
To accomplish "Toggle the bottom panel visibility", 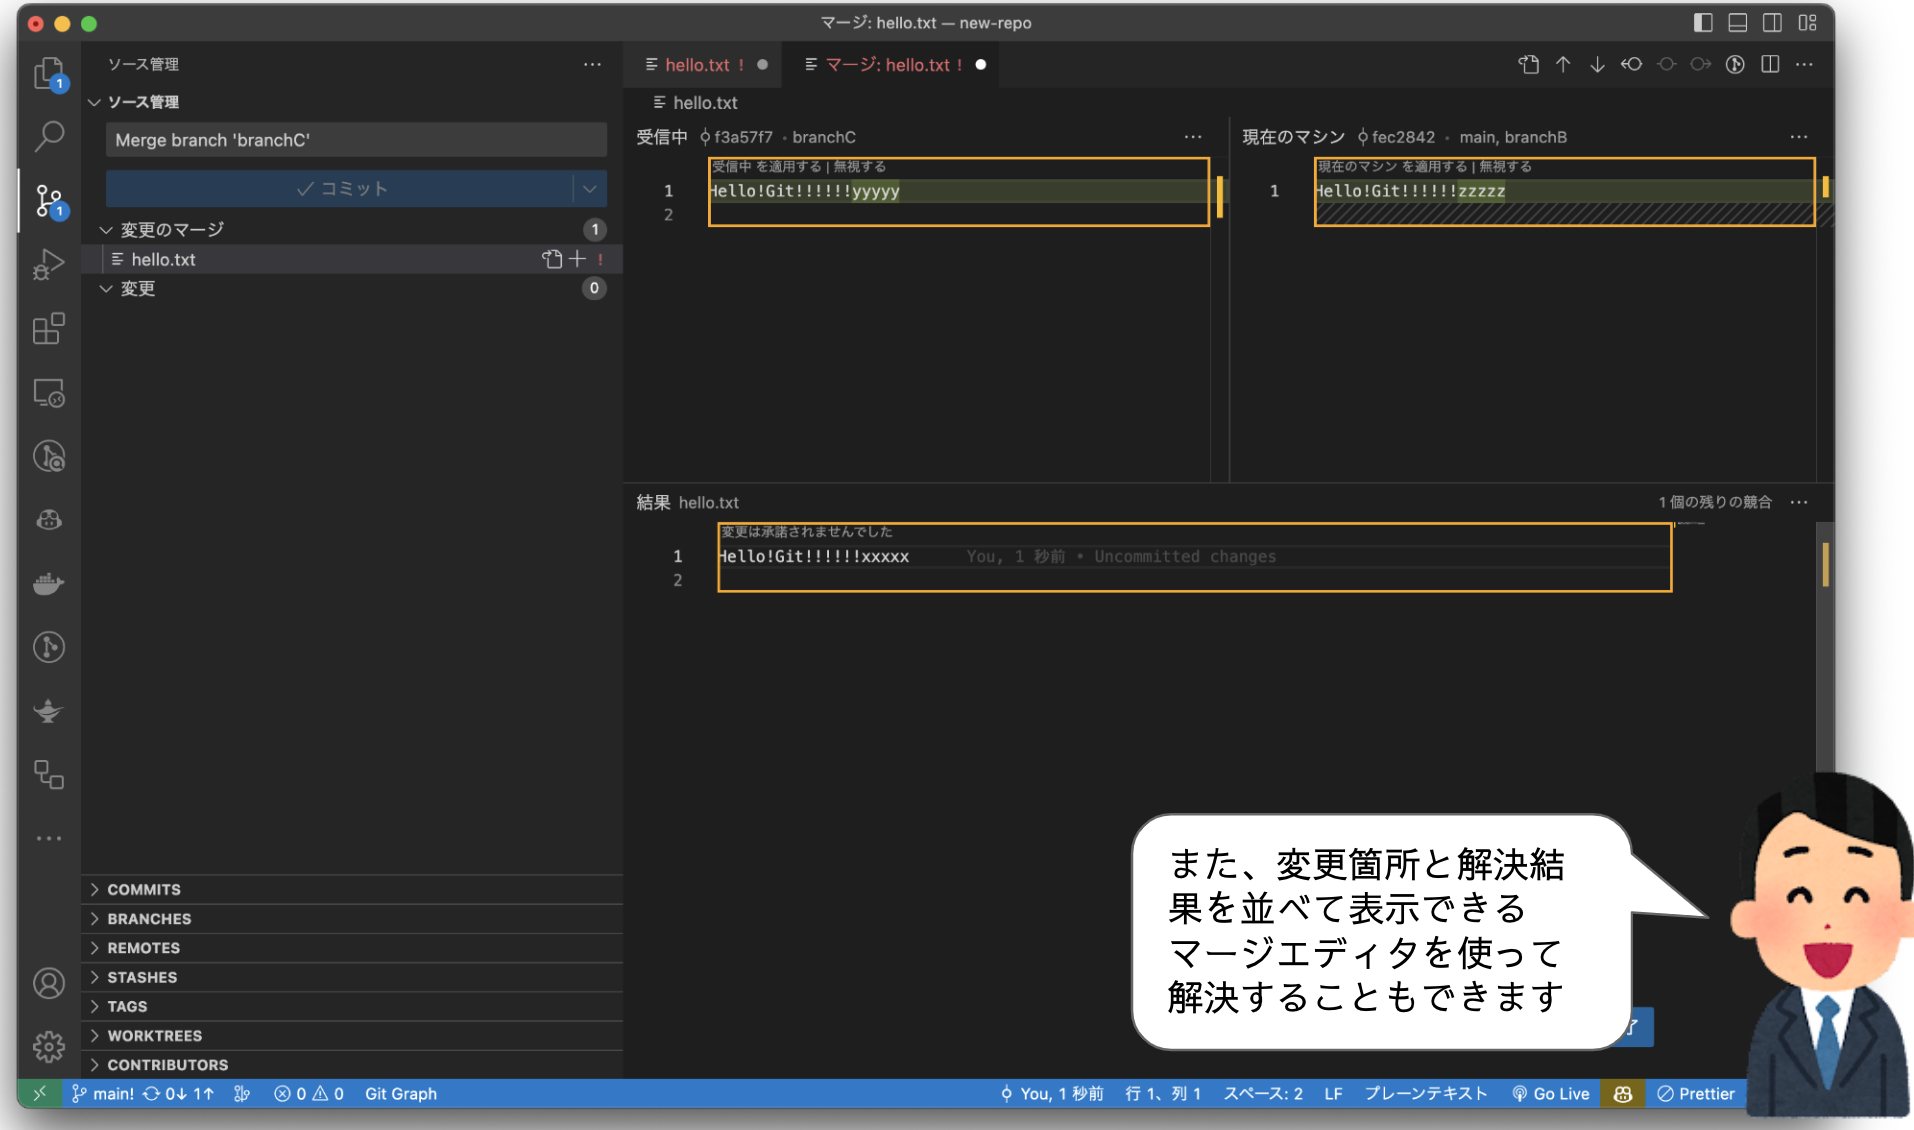I will tap(1737, 22).
